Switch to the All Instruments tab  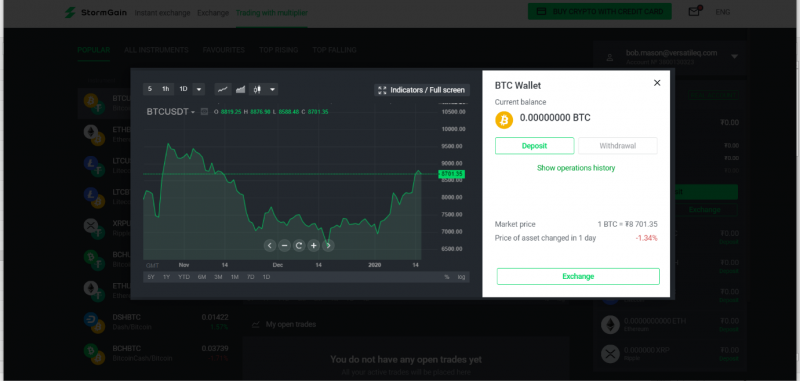tap(156, 50)
